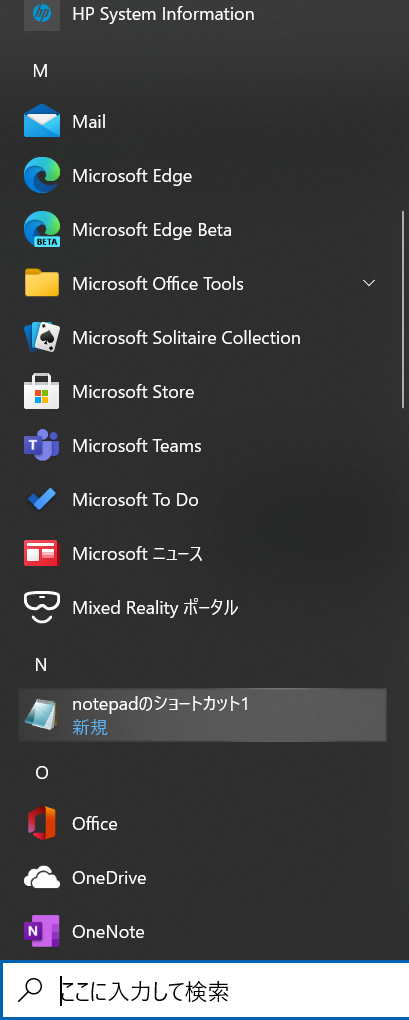Click the notepad shortcut icon
The width and height of the screenshot is (409, 1020).
[42, 714]
